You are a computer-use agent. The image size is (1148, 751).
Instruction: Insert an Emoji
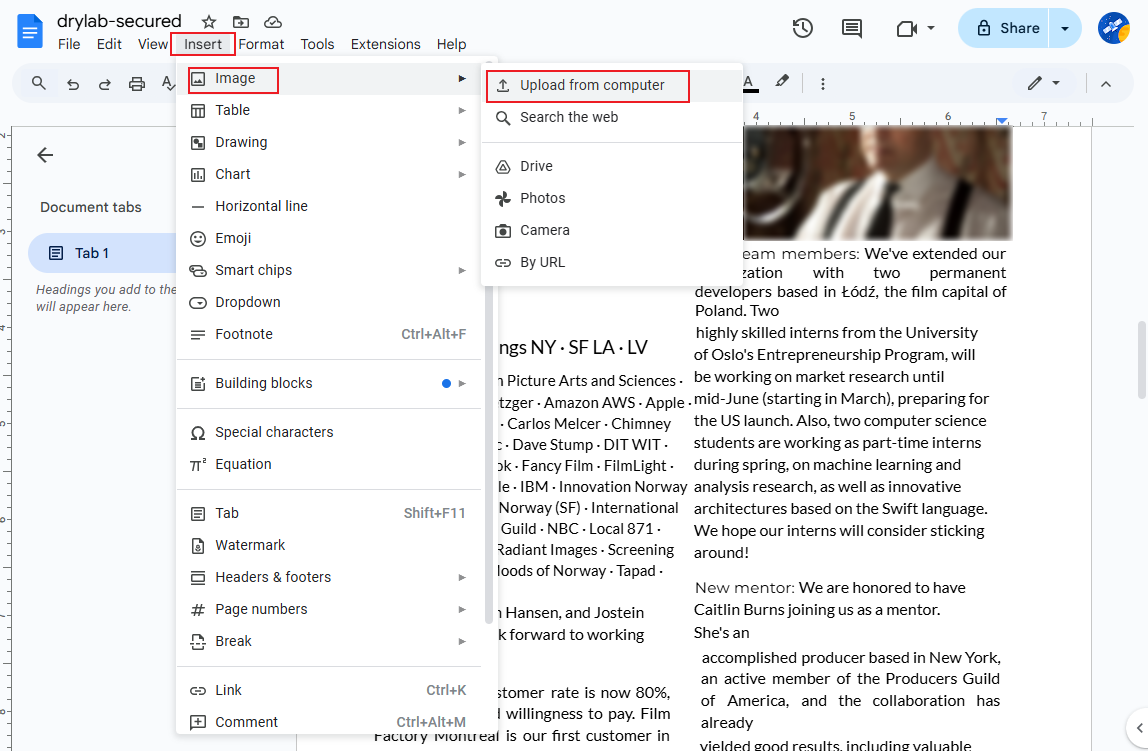(329, 239)
